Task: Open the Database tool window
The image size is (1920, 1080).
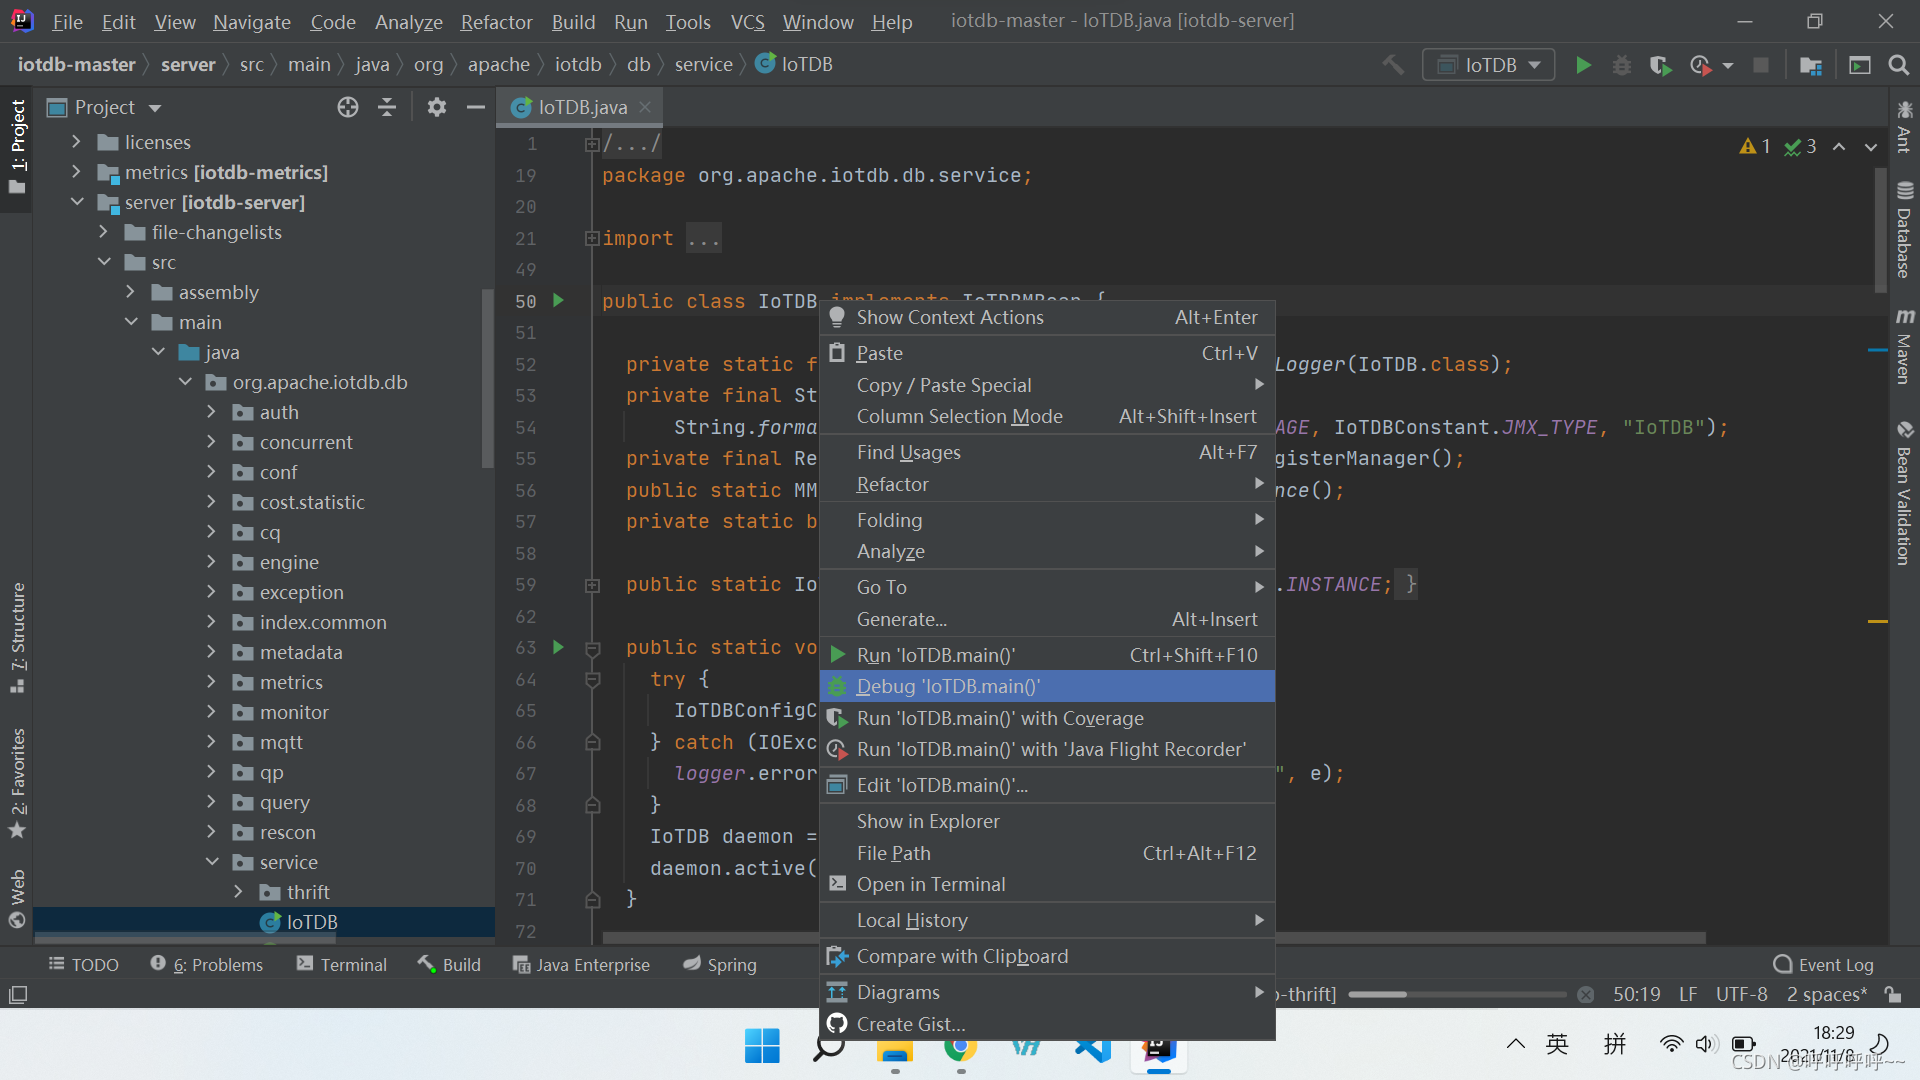Action: click(1904, 229)
